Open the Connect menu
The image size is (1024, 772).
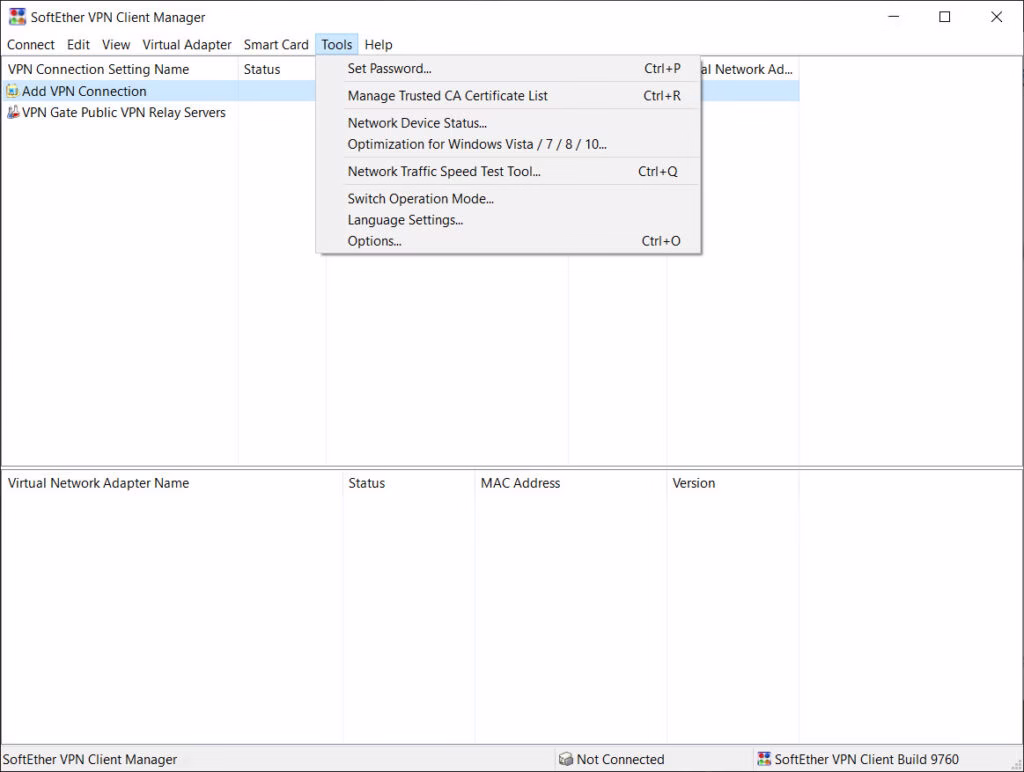click(31, 44)
